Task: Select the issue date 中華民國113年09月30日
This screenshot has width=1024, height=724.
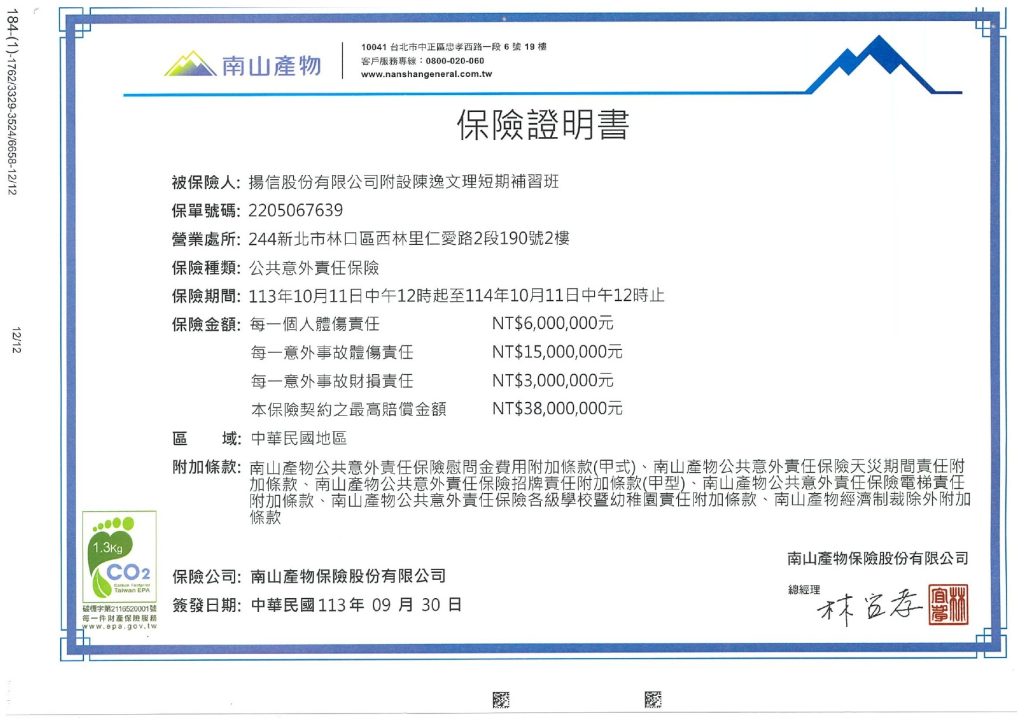Action: pos(356,605)
